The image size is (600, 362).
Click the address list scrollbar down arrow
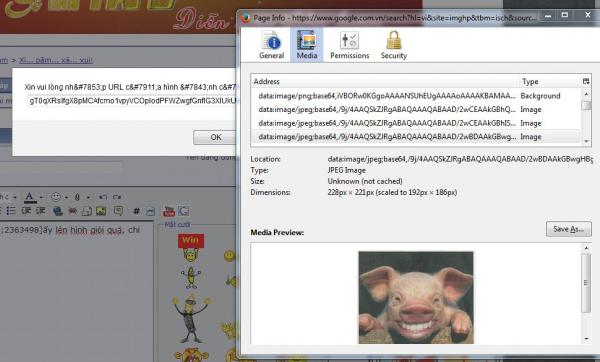(x=586, y=142)
